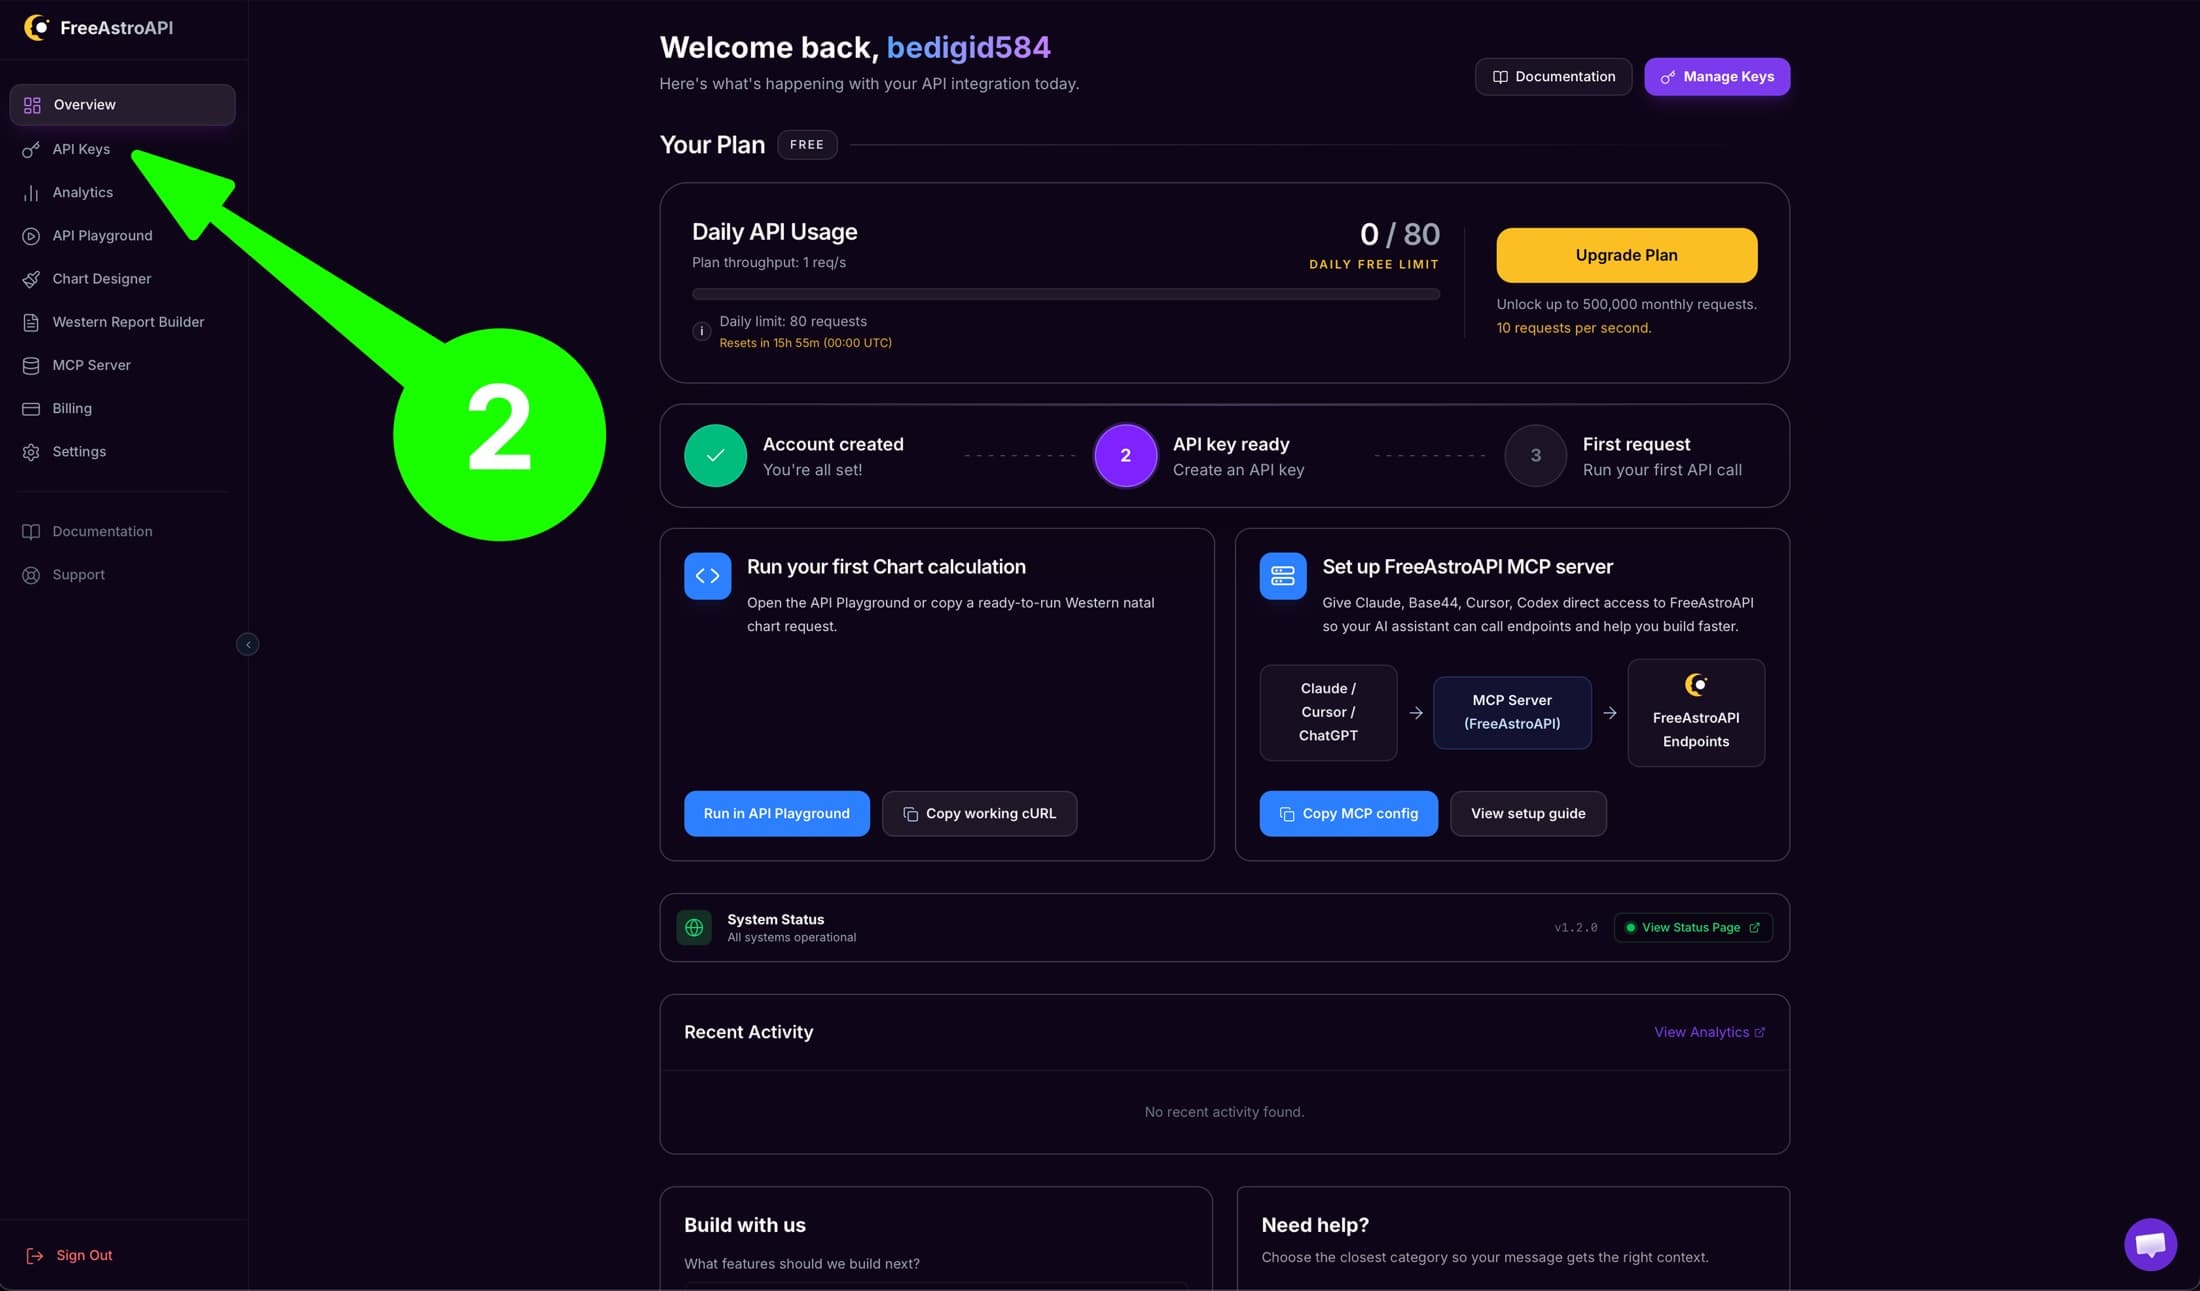Click the blue MCP server card icon
The height and width of the screenshot is (1291, 2200).
pyautogui.click(x=1283, y=576)
